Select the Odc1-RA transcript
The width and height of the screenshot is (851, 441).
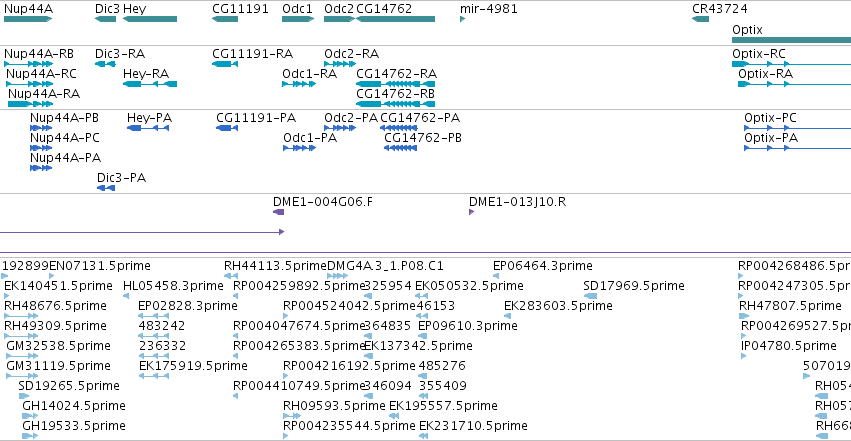pyautogui.click(x=309, y=74)
